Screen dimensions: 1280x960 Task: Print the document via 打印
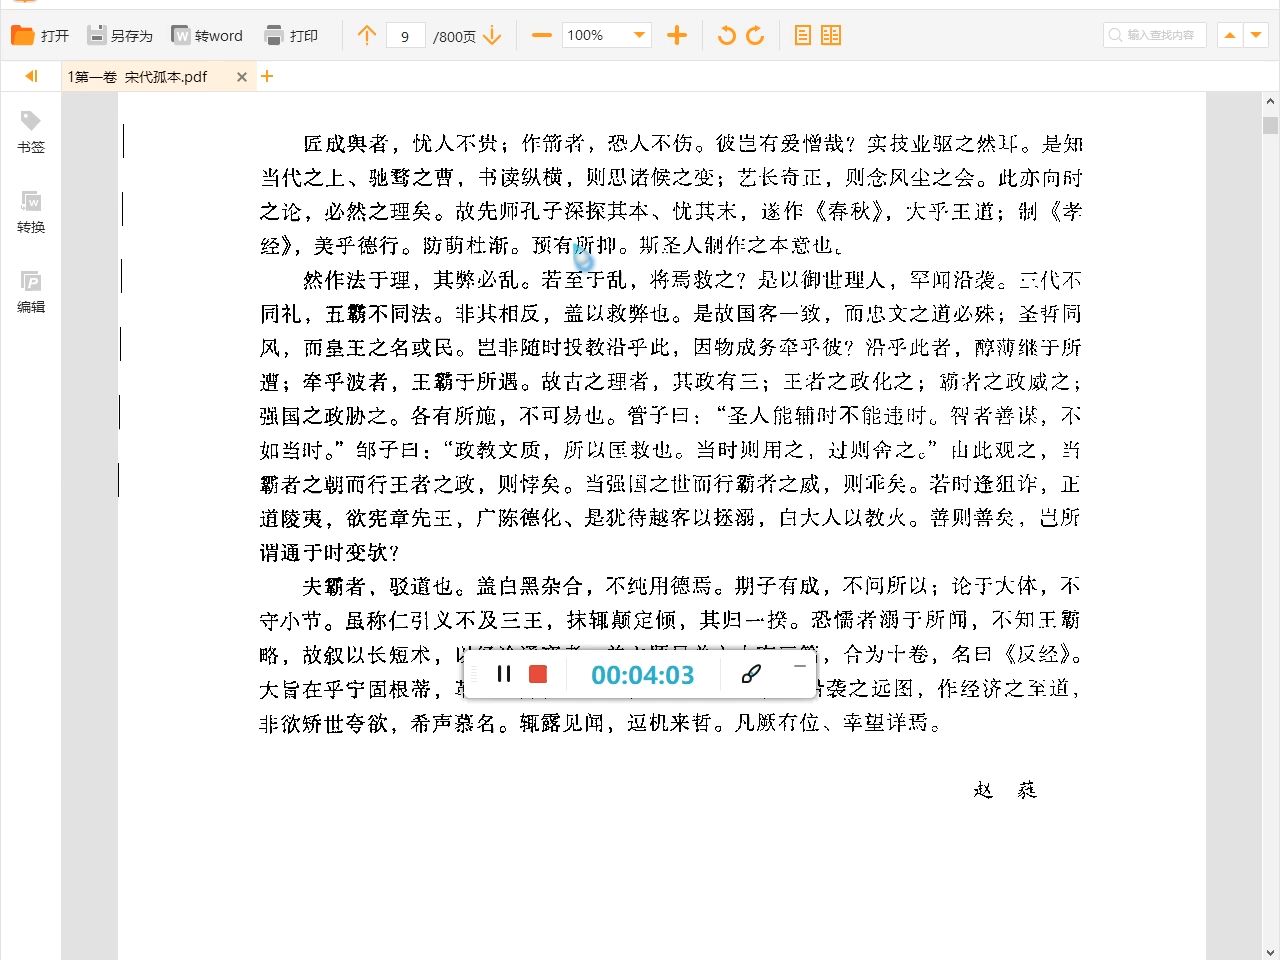click(291, 35)
